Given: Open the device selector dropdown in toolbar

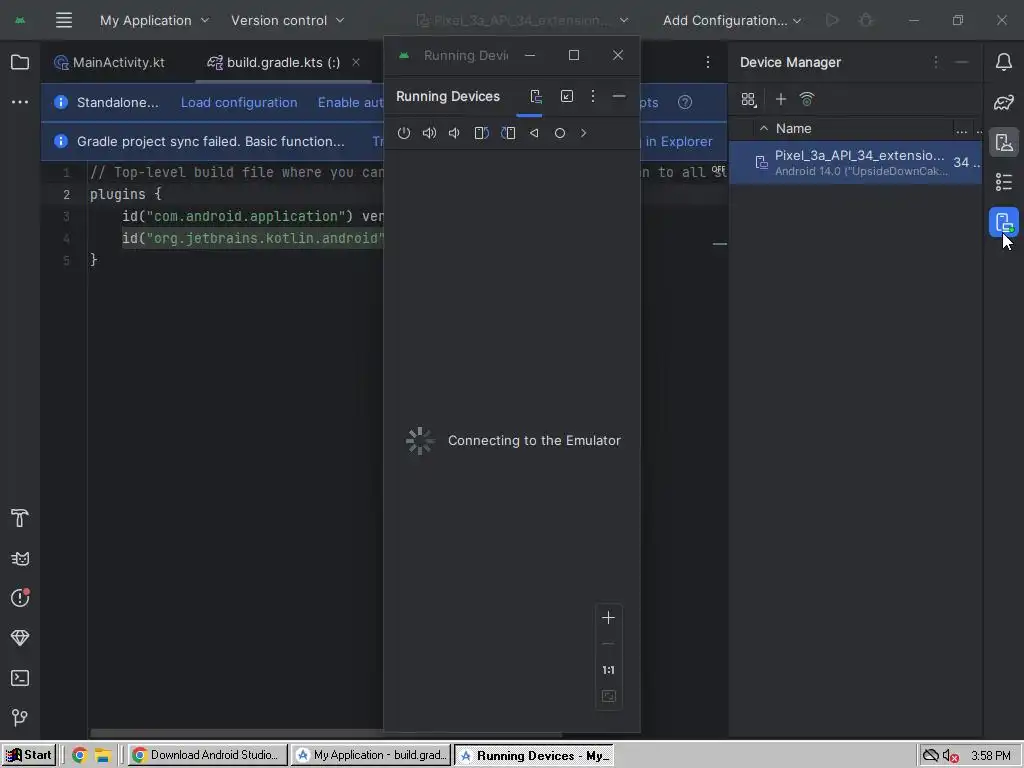Looking at the screenshot, I should [x=522, y=20].
